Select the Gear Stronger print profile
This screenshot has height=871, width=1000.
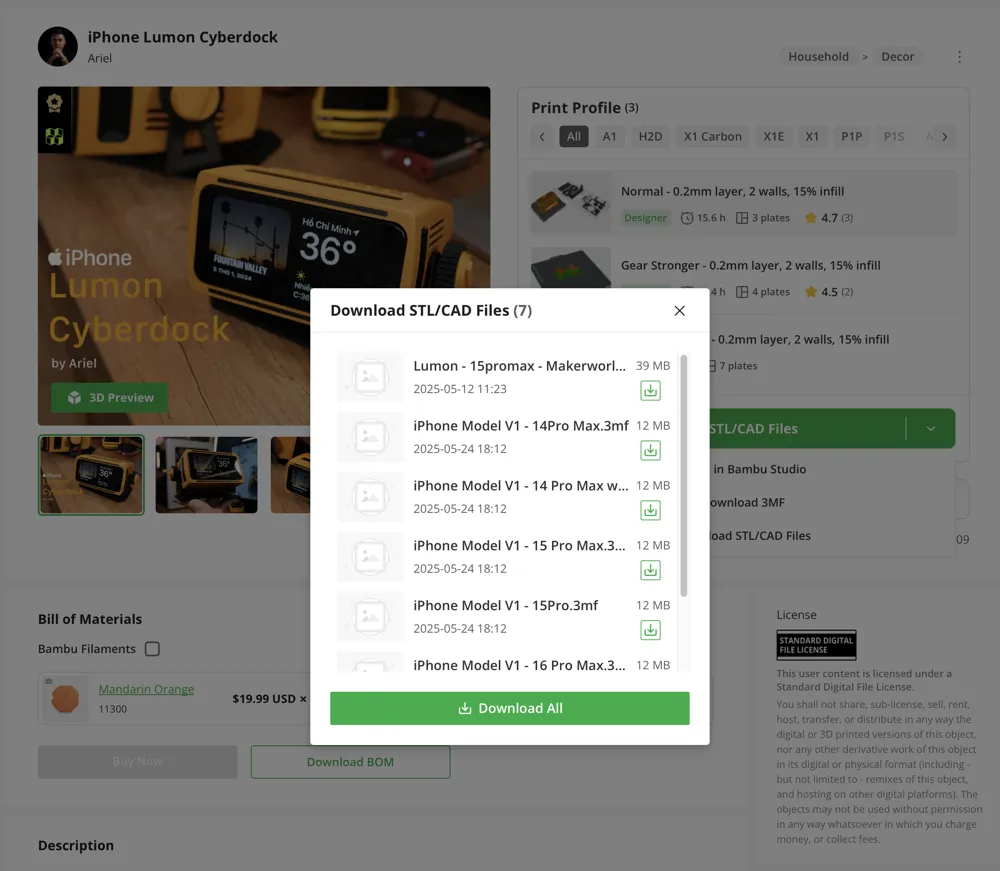744,277
